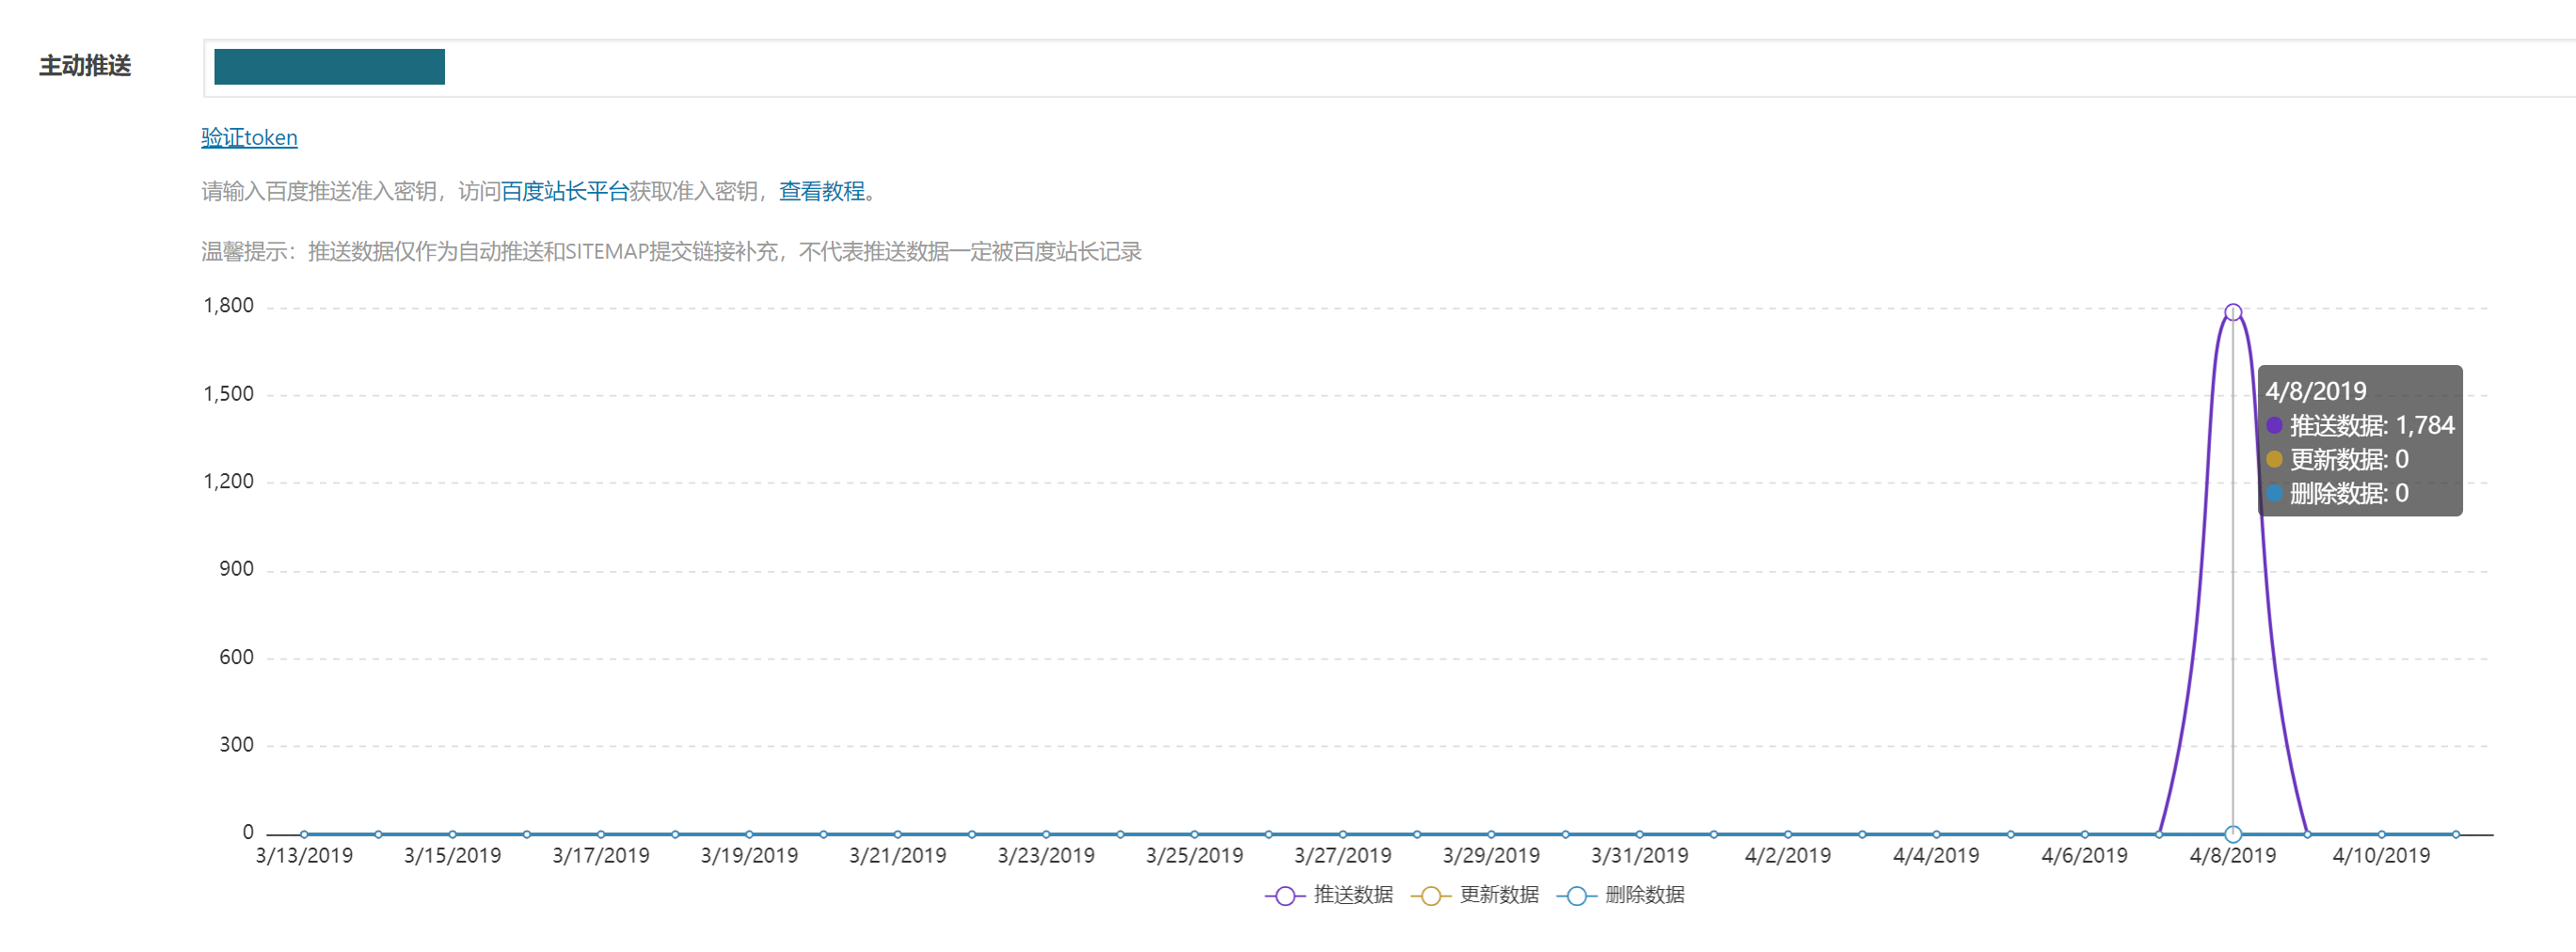The width and height of the screenshot is (2576, 952).
Task: Click the purple 推送数据 legend circle icon
Action: tap(1285, 896)
